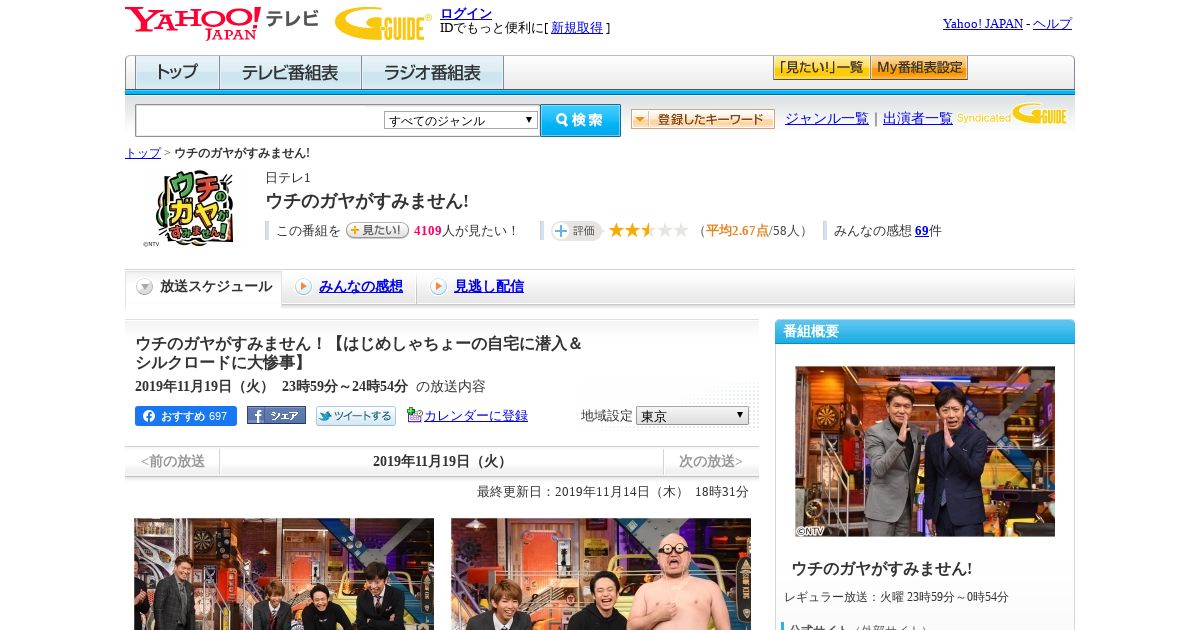
Task: Focus the keyword search input field
Action: [260, 120]
